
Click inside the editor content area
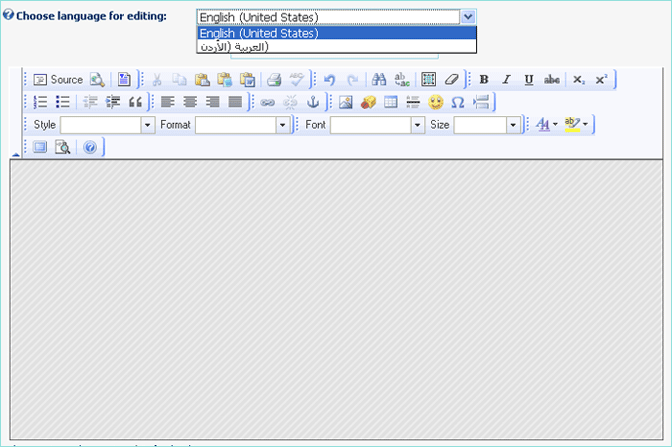[x=336, y=299]
